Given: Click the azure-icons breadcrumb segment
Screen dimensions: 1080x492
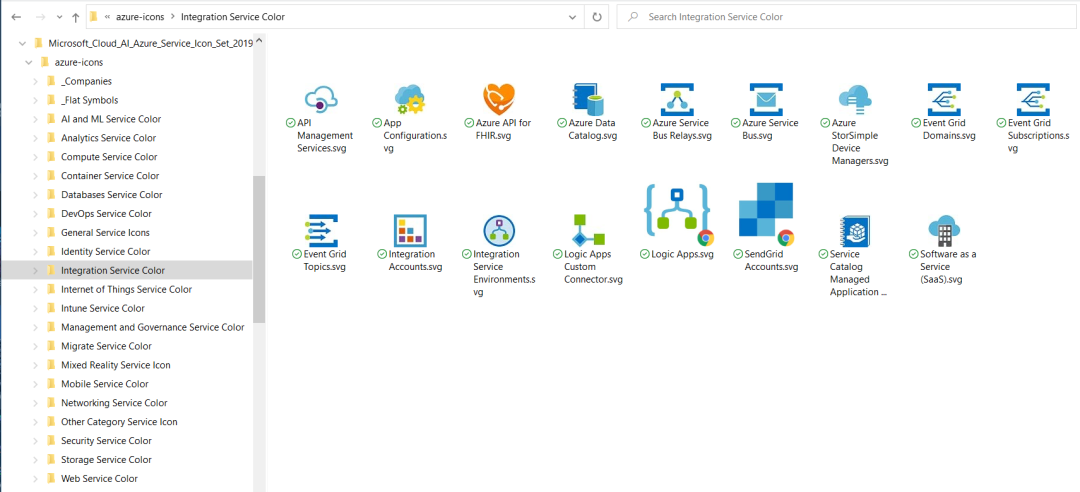Looking at the screenshot, I should (x=139, y=17).
